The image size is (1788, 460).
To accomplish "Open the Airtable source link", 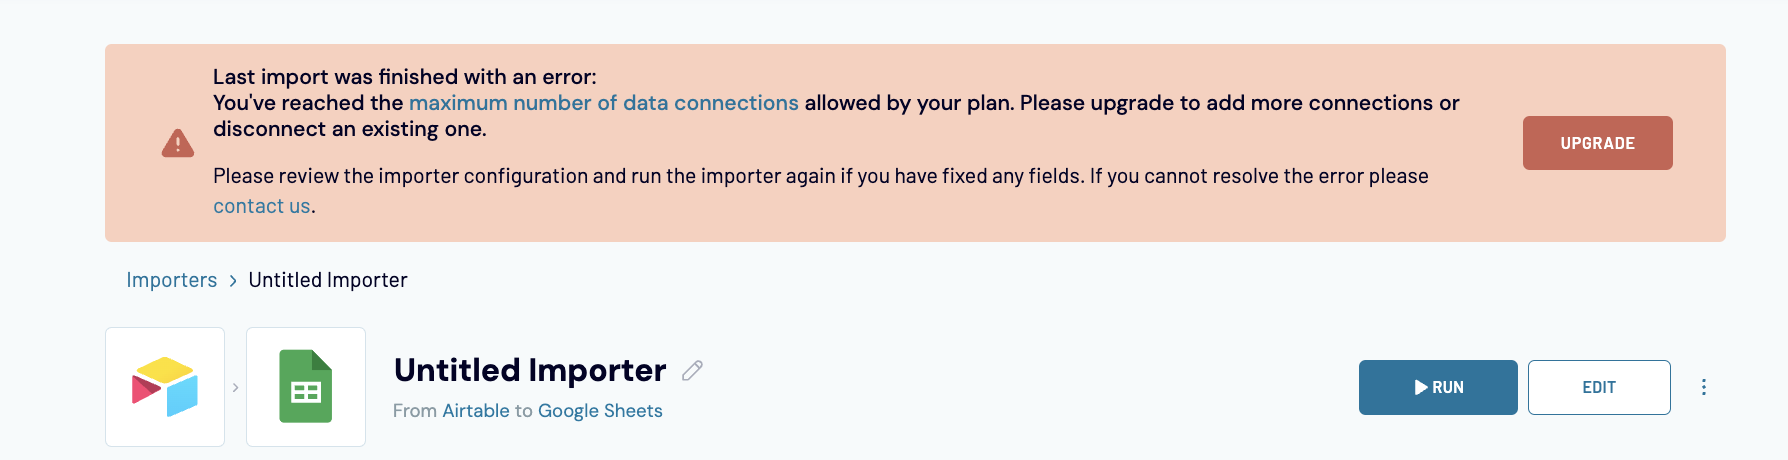I will pos(476,411).
